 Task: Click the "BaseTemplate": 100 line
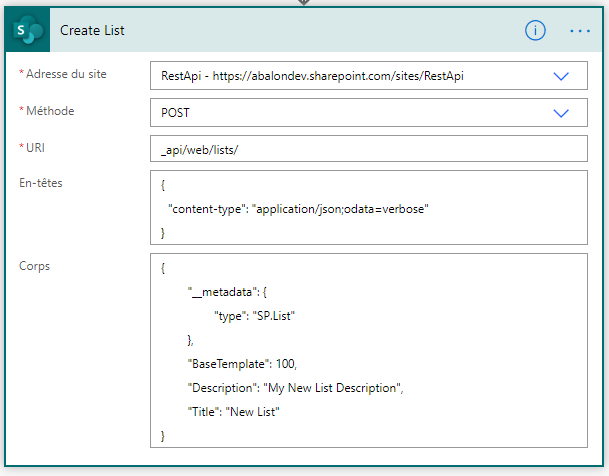coord(242,364)
